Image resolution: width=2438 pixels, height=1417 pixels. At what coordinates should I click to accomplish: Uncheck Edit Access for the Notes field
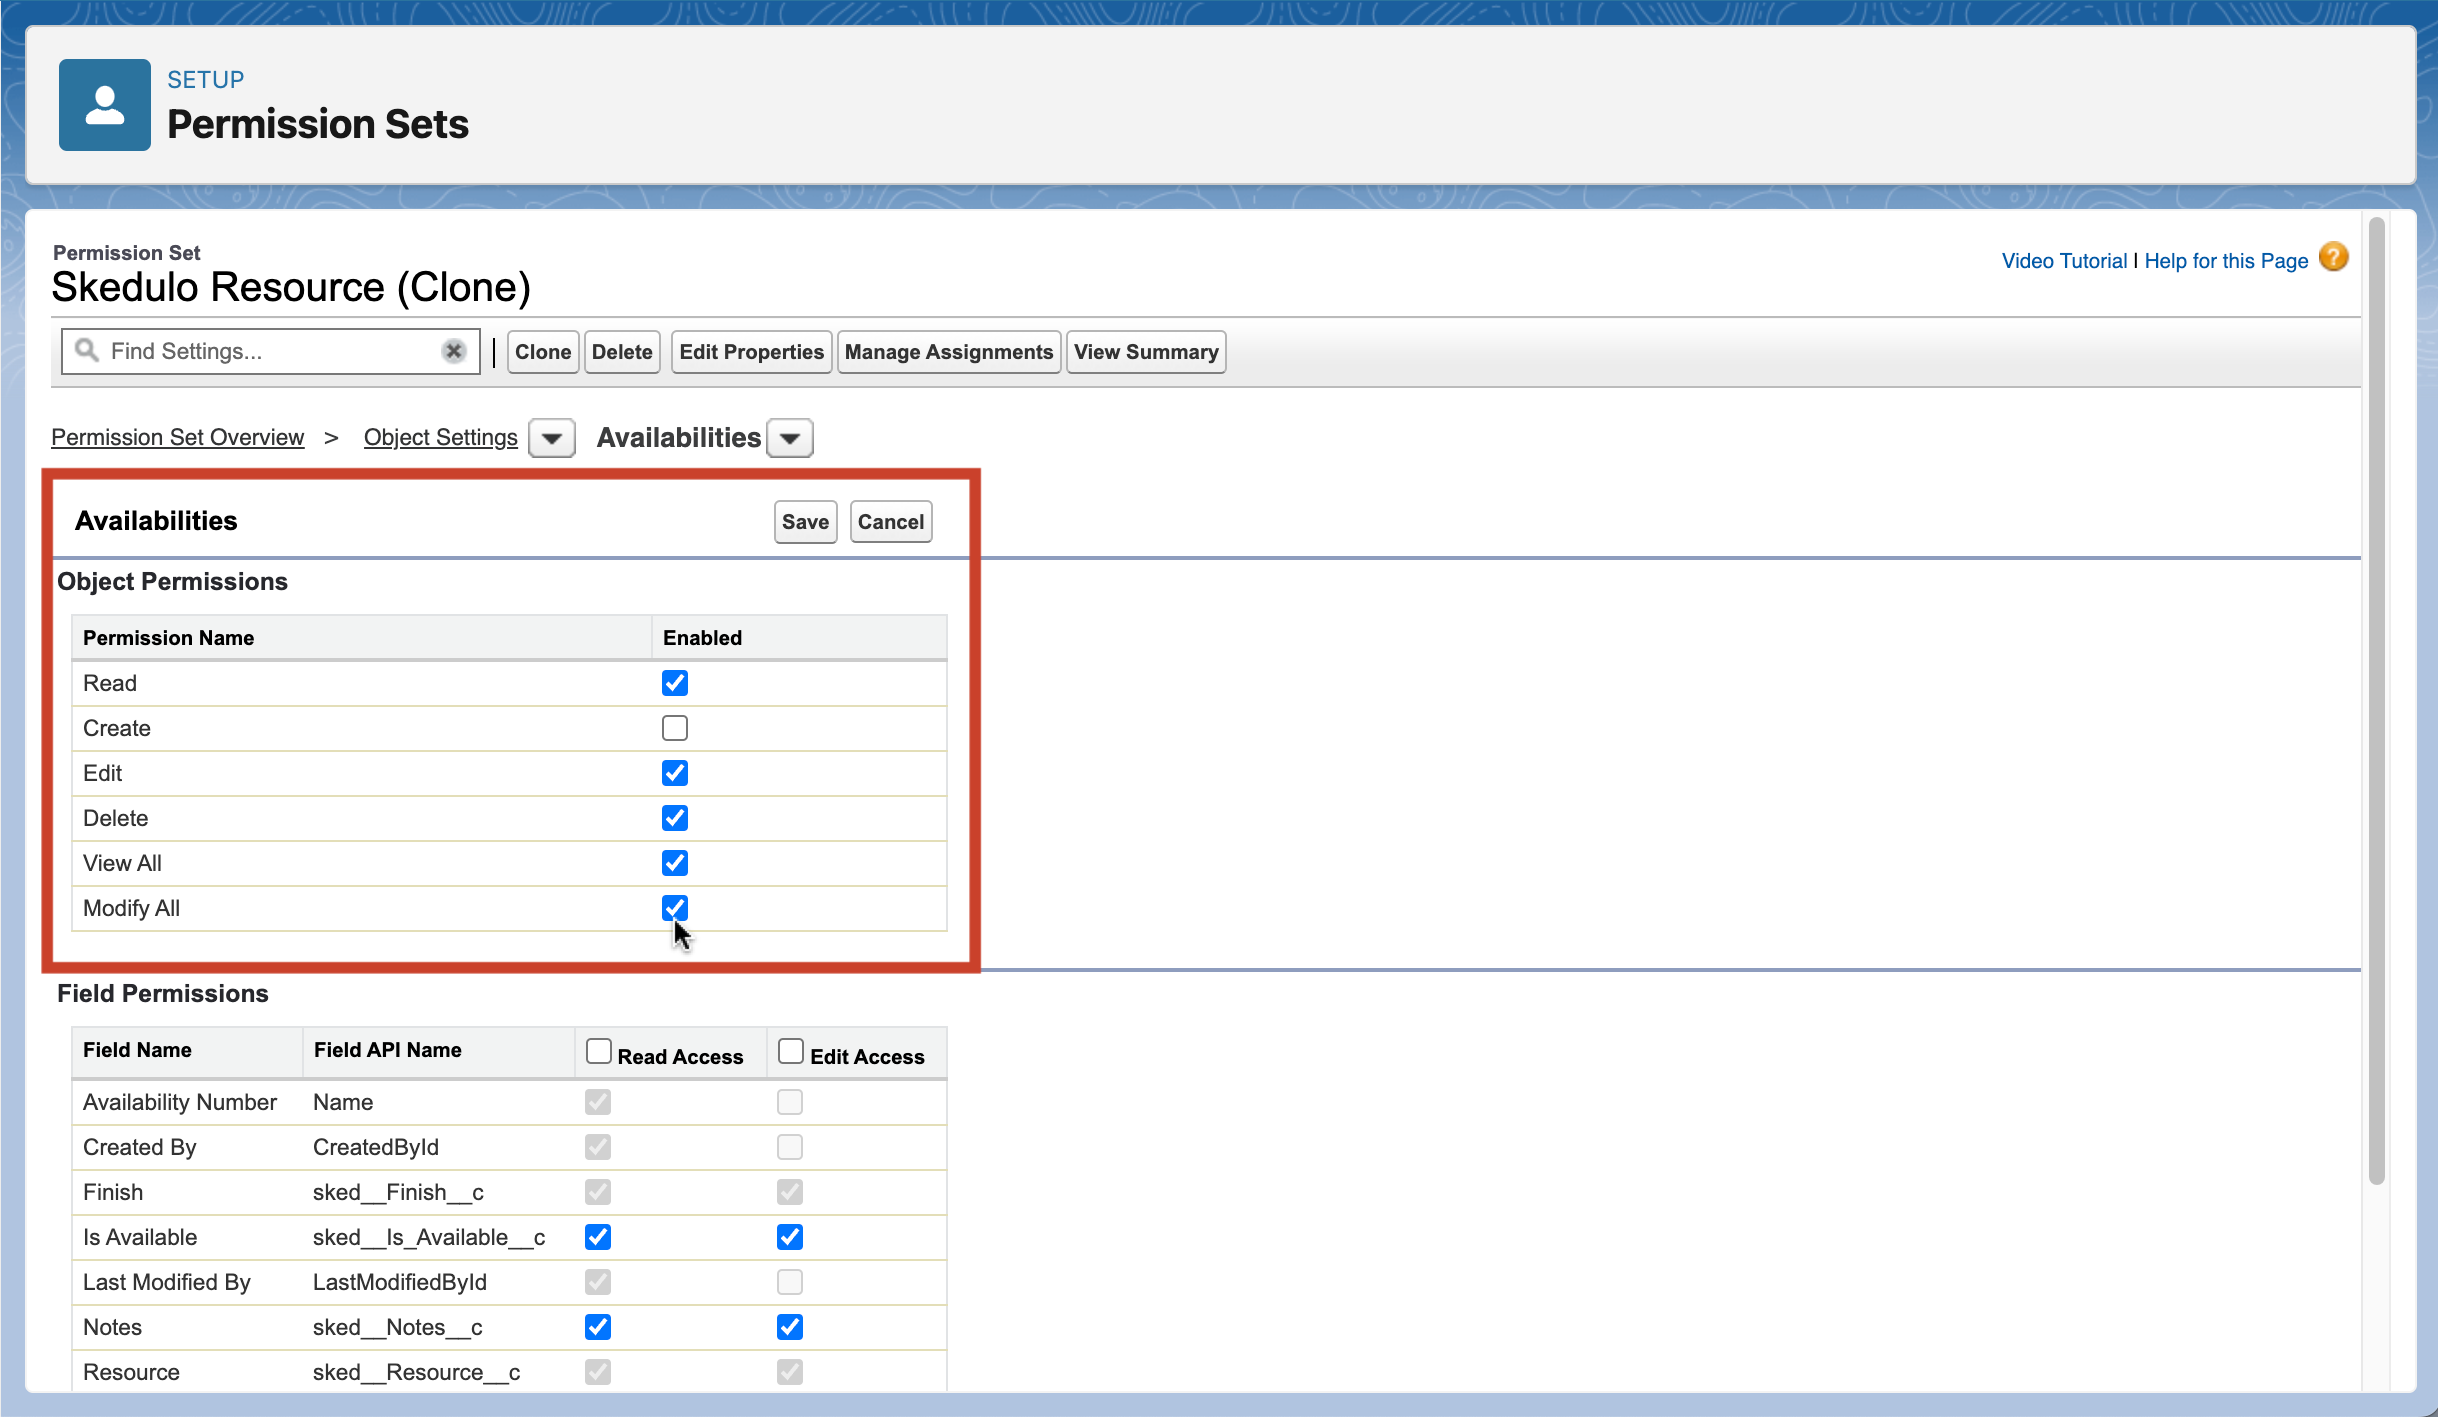pos(789,1326)
